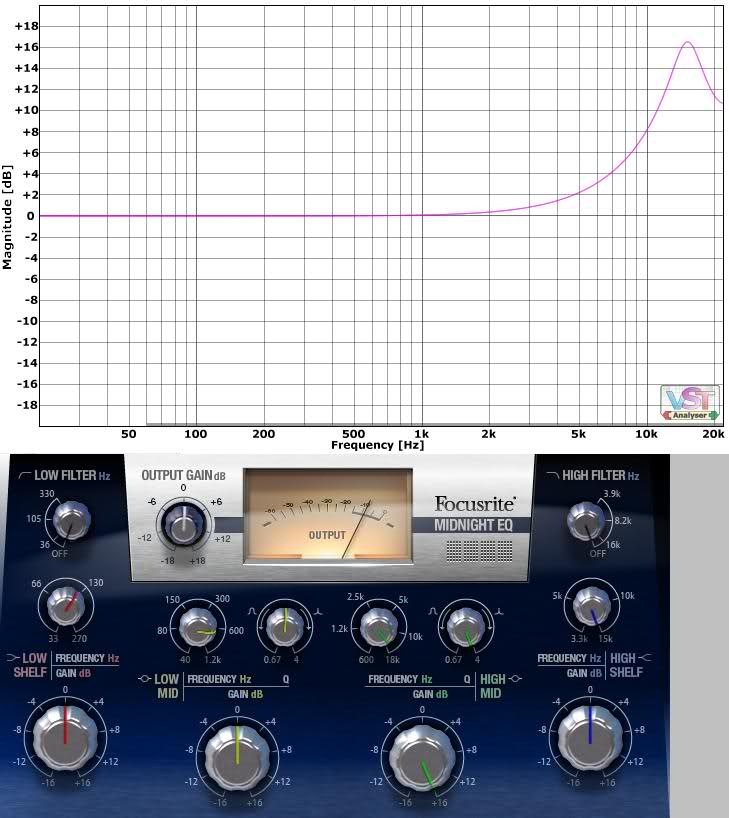Click the 270 mark on Low Shelf frequency
Viewport: 729px width, 818px height.
click(79, 639)
